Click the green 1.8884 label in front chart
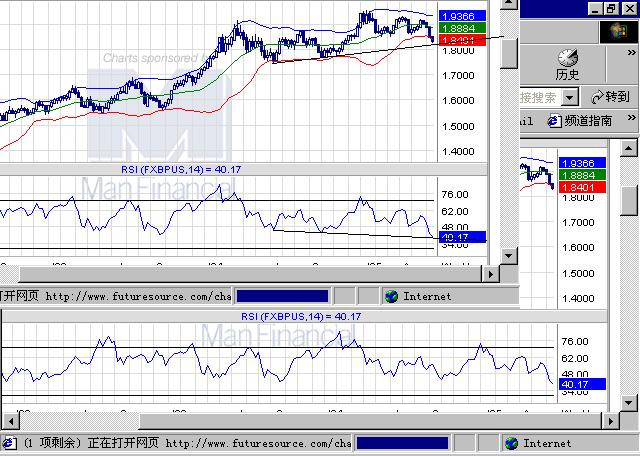The image size is (640, 456). (462, 28)
